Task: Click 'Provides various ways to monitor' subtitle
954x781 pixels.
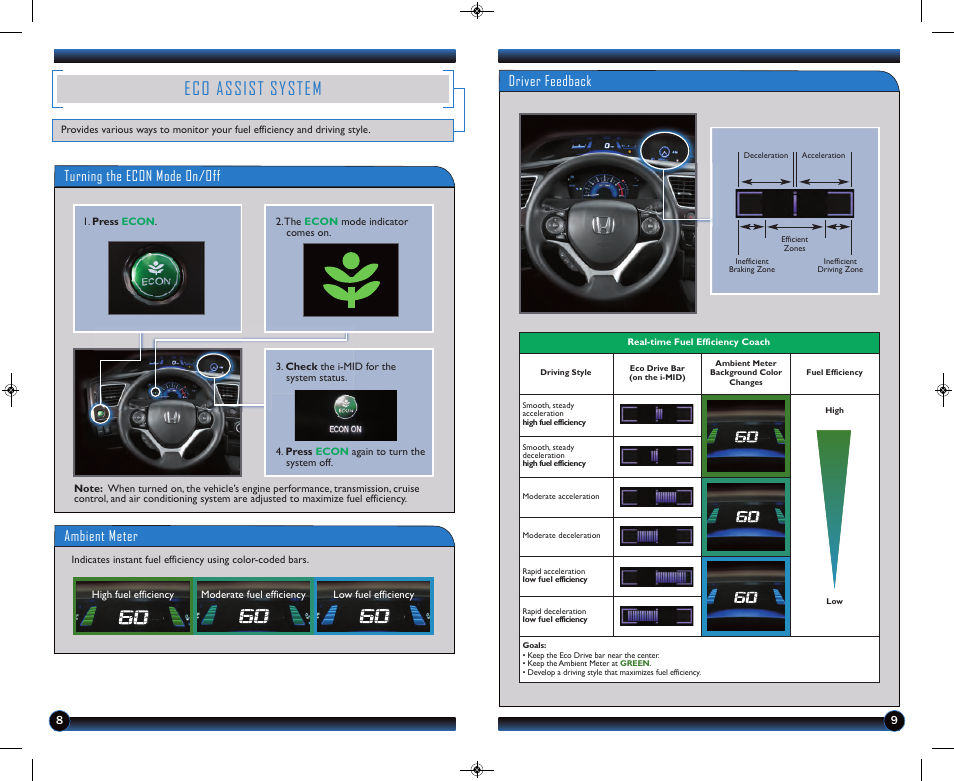Action: pyautogui.click(x=215, y=130)
